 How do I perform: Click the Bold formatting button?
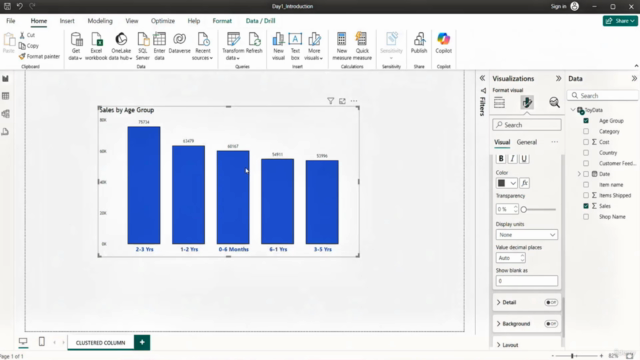click(x=501, y=159)
